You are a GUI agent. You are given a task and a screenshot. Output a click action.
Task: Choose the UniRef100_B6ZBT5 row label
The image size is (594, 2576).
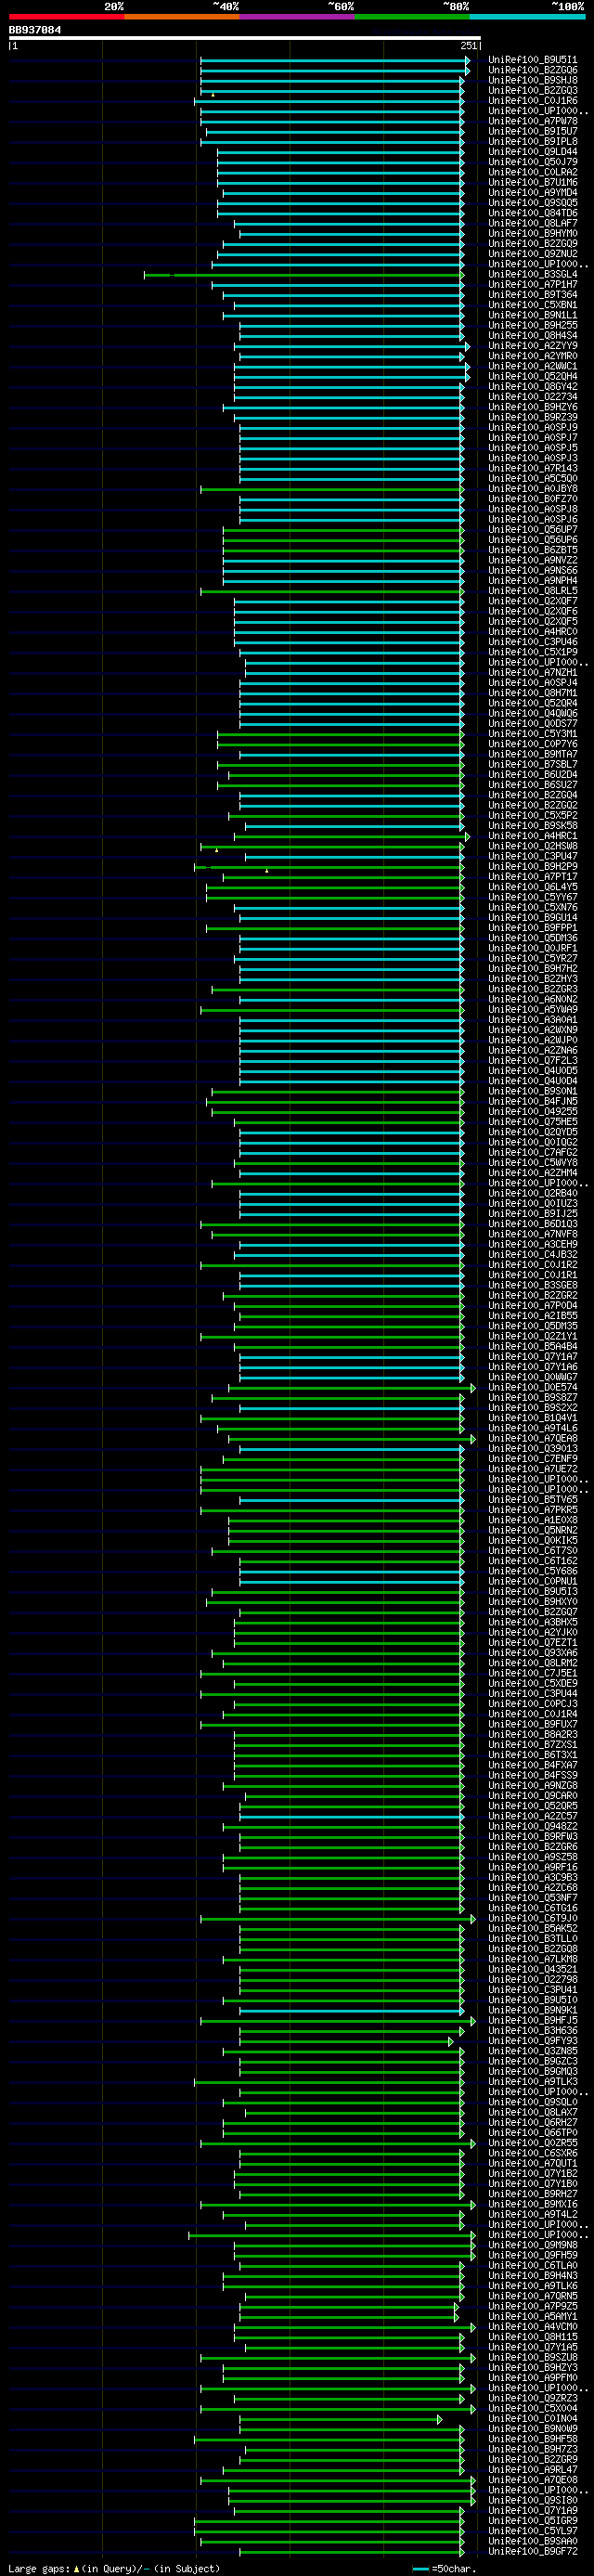click(532, 550)
